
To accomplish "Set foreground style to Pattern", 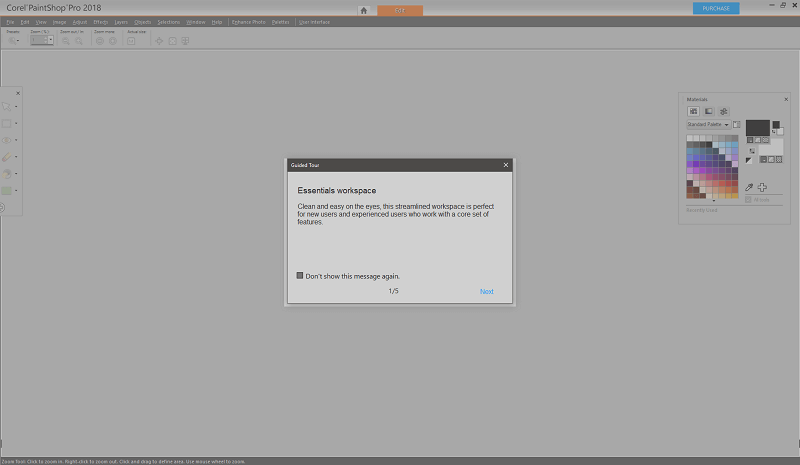I will click(x=766, y=140).
